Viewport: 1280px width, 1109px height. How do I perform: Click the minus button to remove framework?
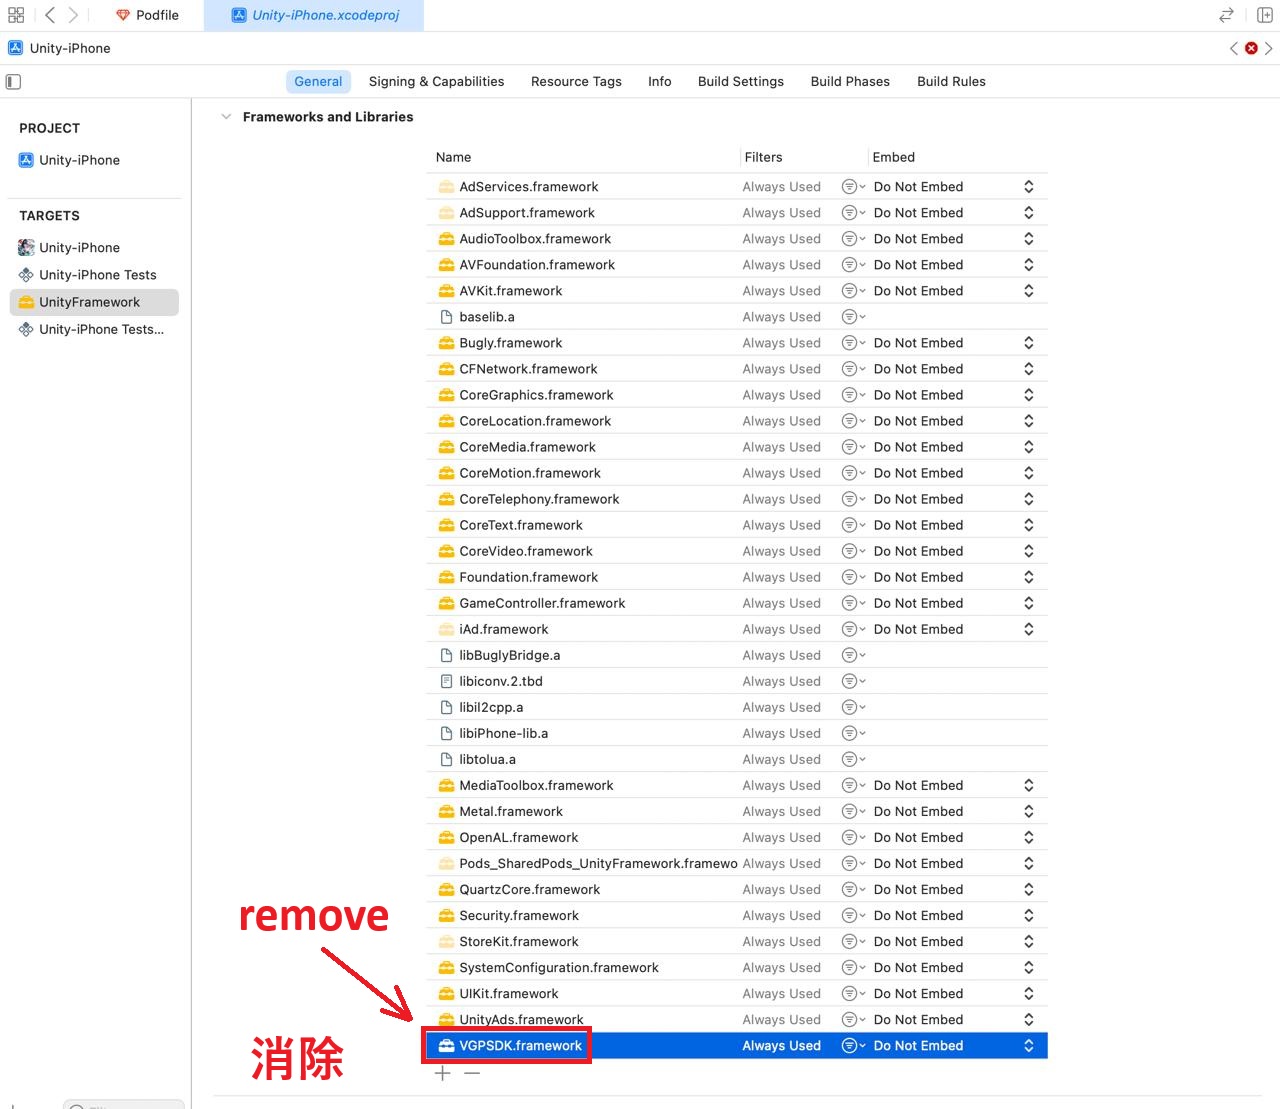click(x=472, y=1073)
